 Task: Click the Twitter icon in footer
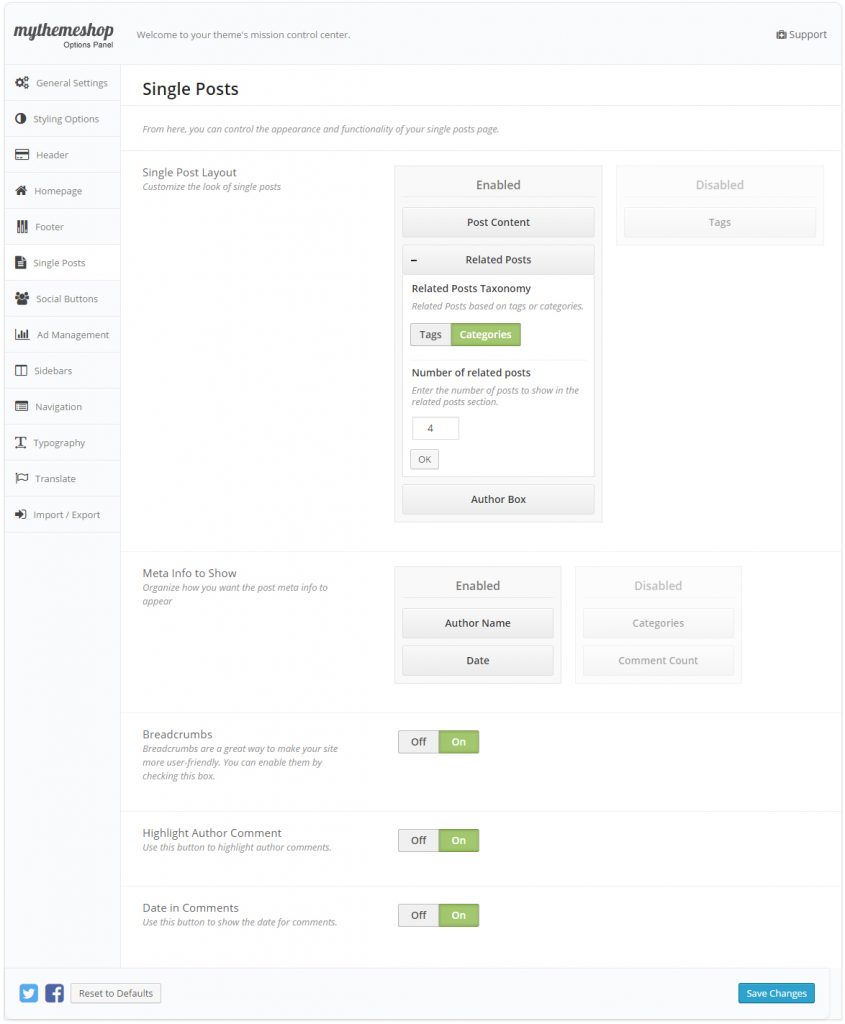[x=29, y=993]
